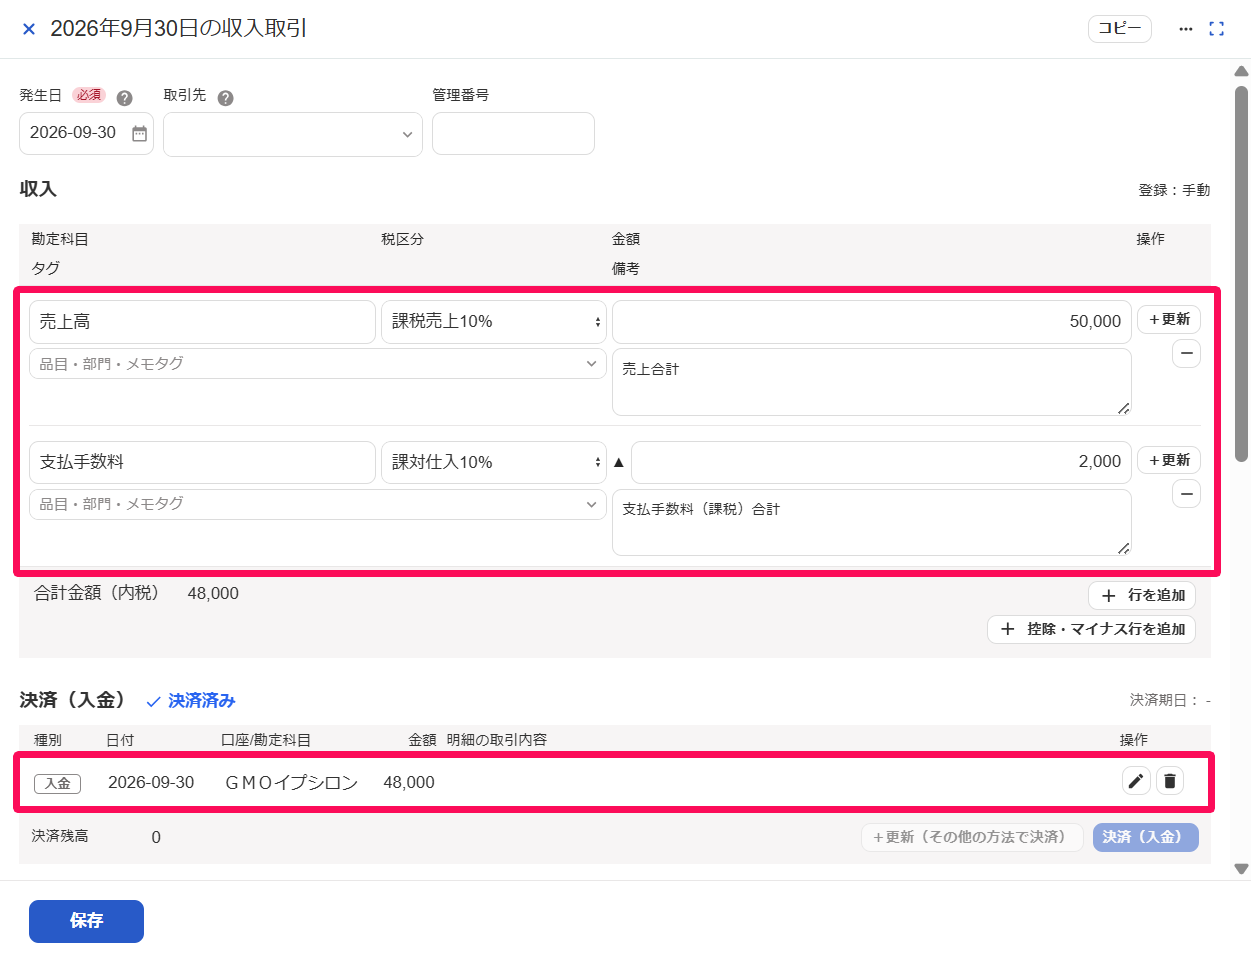Edit the 支払手数料 account field
This screenshot has height=963, width=1251.
[x=202, y=462]
